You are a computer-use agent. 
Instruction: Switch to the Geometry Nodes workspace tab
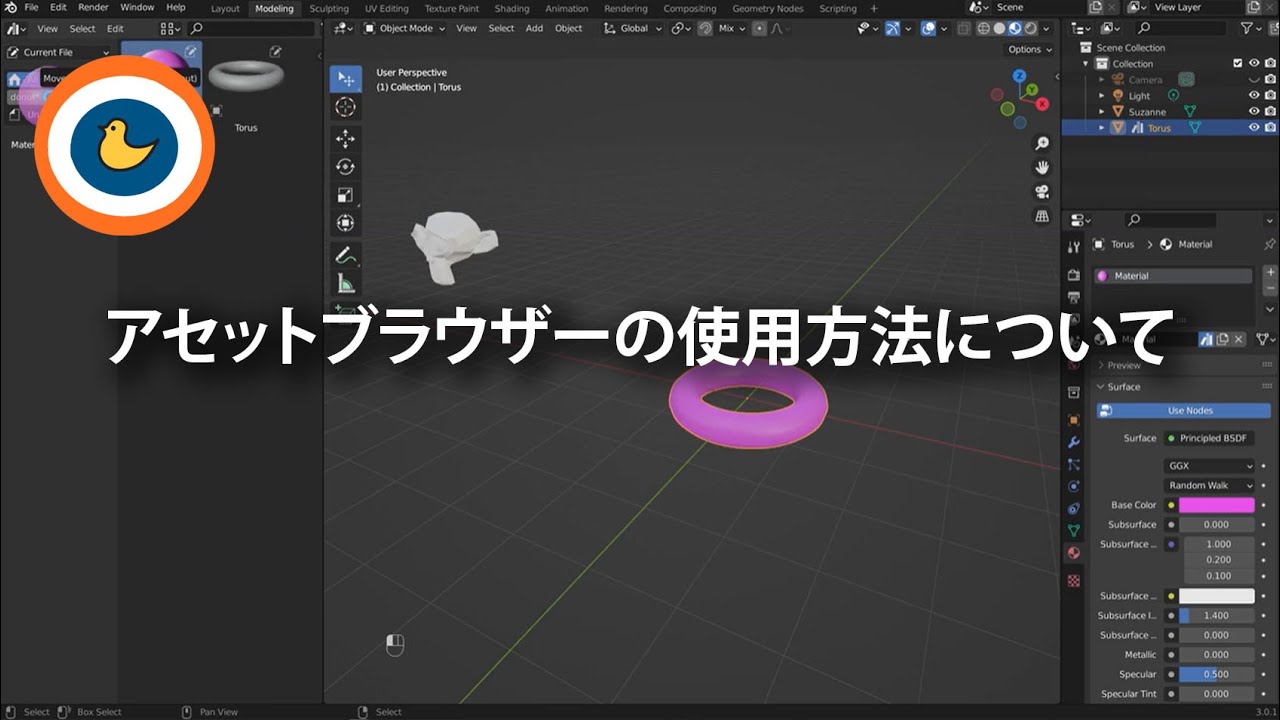pos(768,8)
